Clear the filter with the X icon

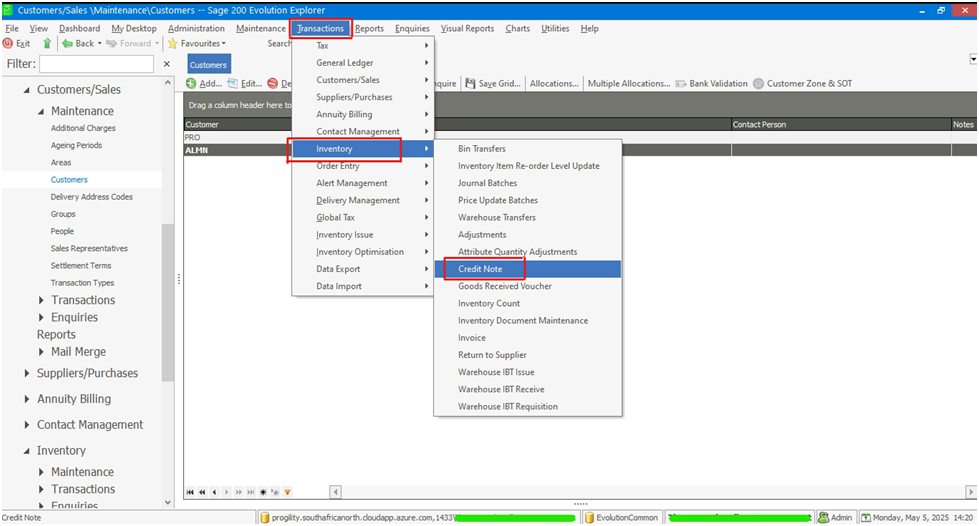[x=167, y=64]
